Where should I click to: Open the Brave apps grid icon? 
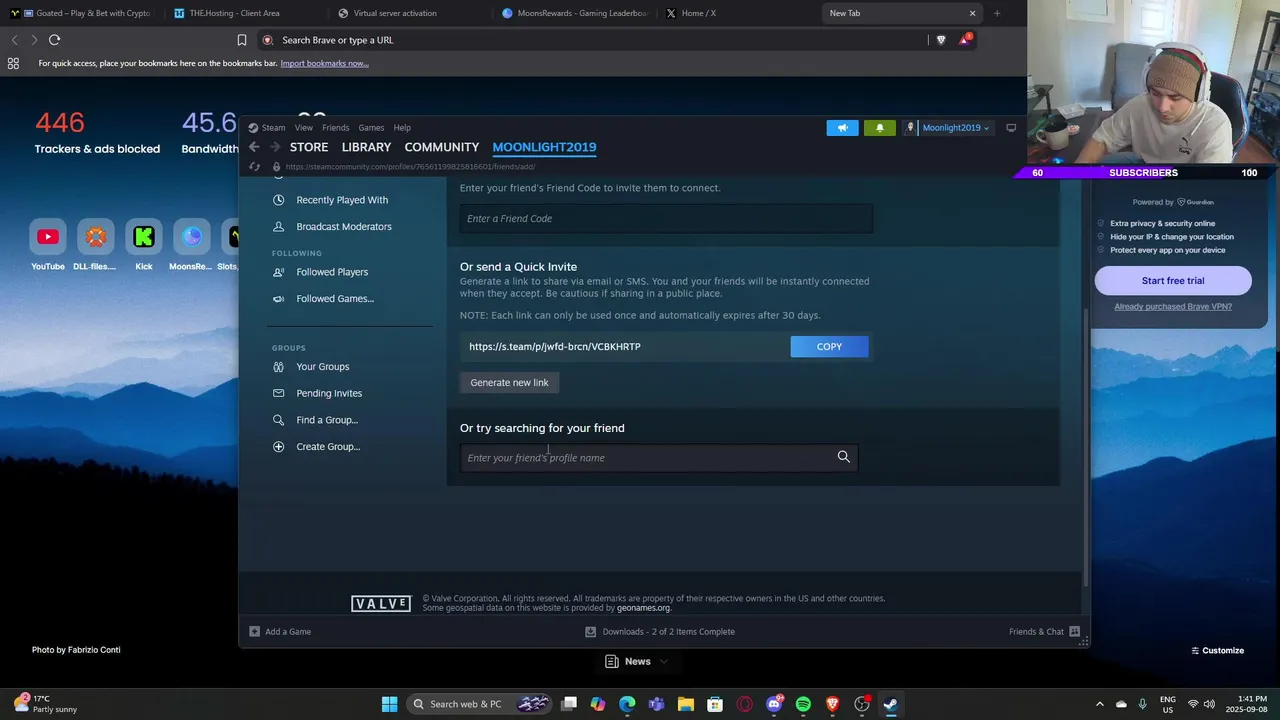13,63
